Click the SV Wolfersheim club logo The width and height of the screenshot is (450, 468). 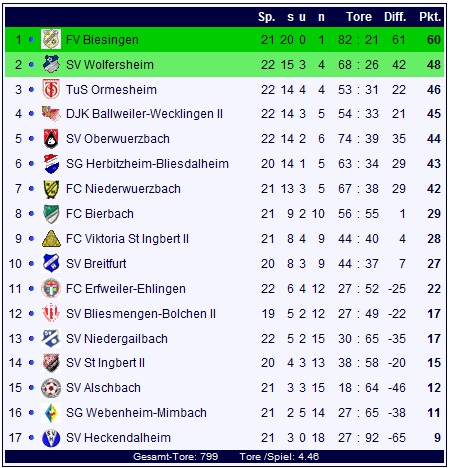(x=51, y=64)
